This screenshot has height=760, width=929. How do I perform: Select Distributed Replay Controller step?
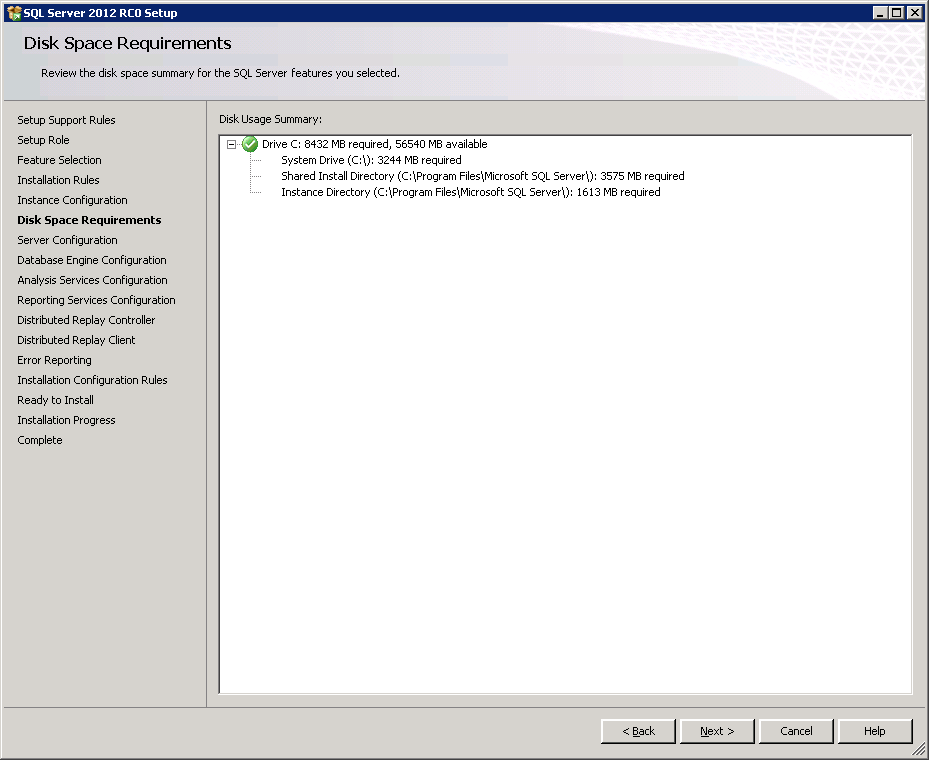click(x=86, y=320)
